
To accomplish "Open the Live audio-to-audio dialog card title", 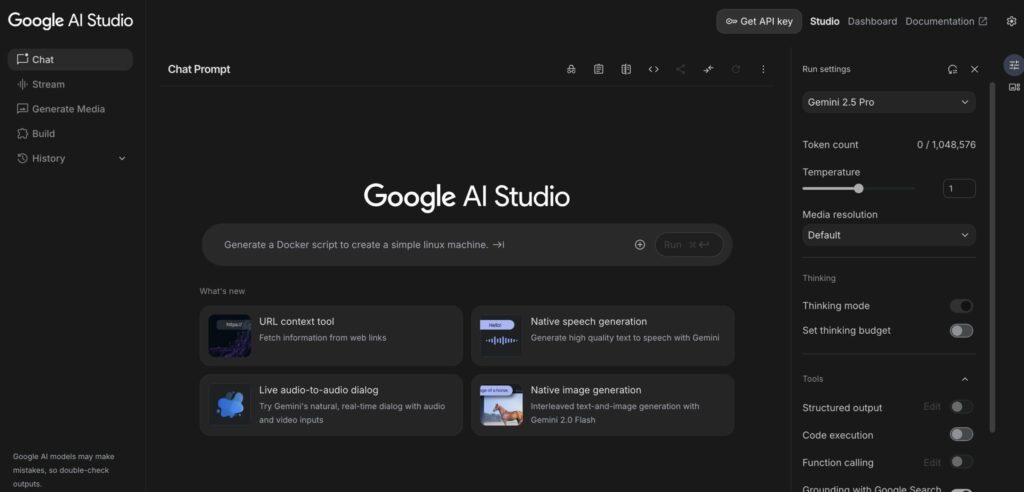I will click(319, 390).
